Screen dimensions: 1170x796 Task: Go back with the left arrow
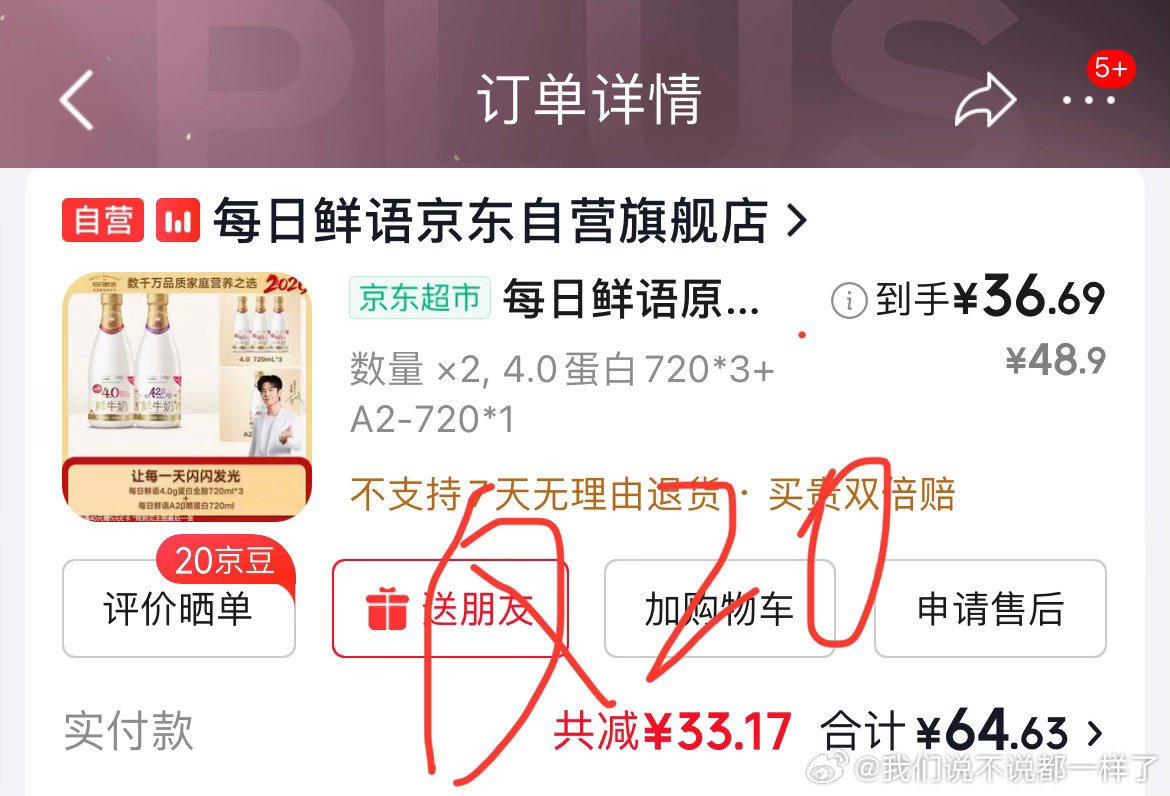[x=76, y=100]
